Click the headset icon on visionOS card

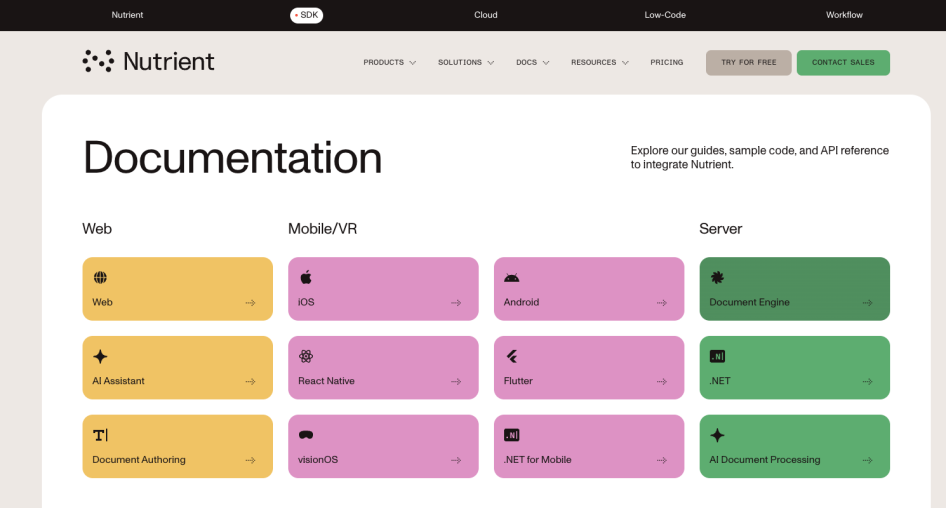click(306, 435)
